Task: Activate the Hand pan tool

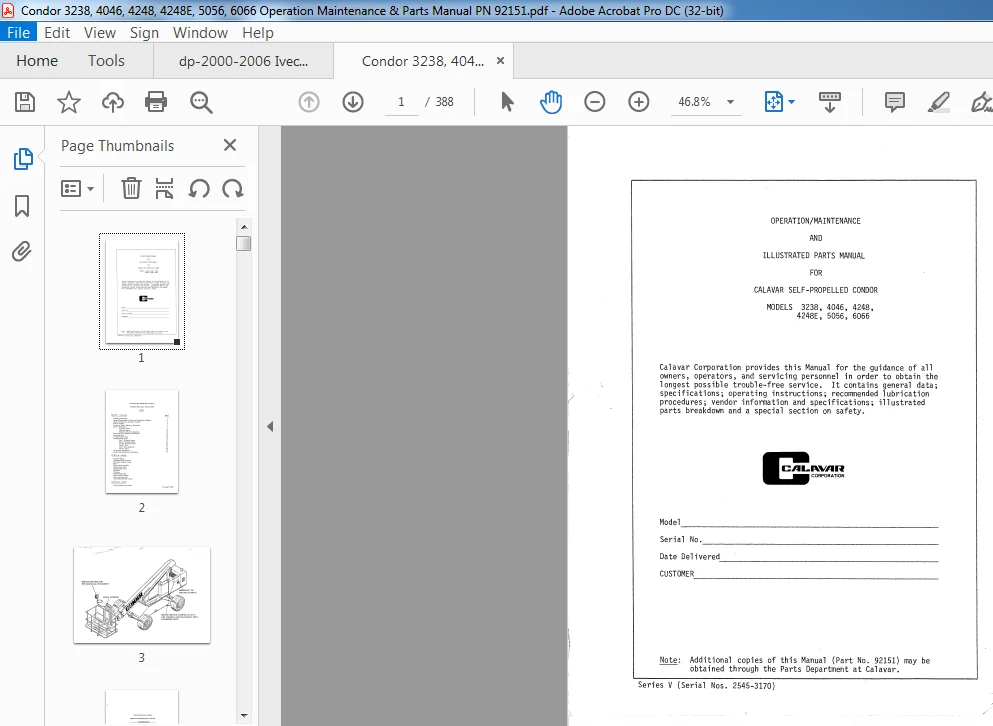Action: 551,102
